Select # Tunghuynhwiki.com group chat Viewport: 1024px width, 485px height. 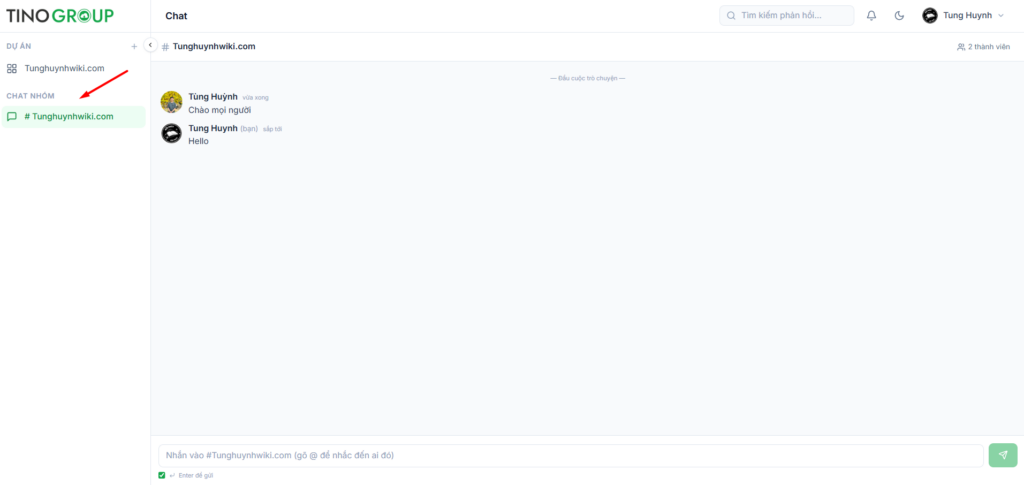click(73, 117)
